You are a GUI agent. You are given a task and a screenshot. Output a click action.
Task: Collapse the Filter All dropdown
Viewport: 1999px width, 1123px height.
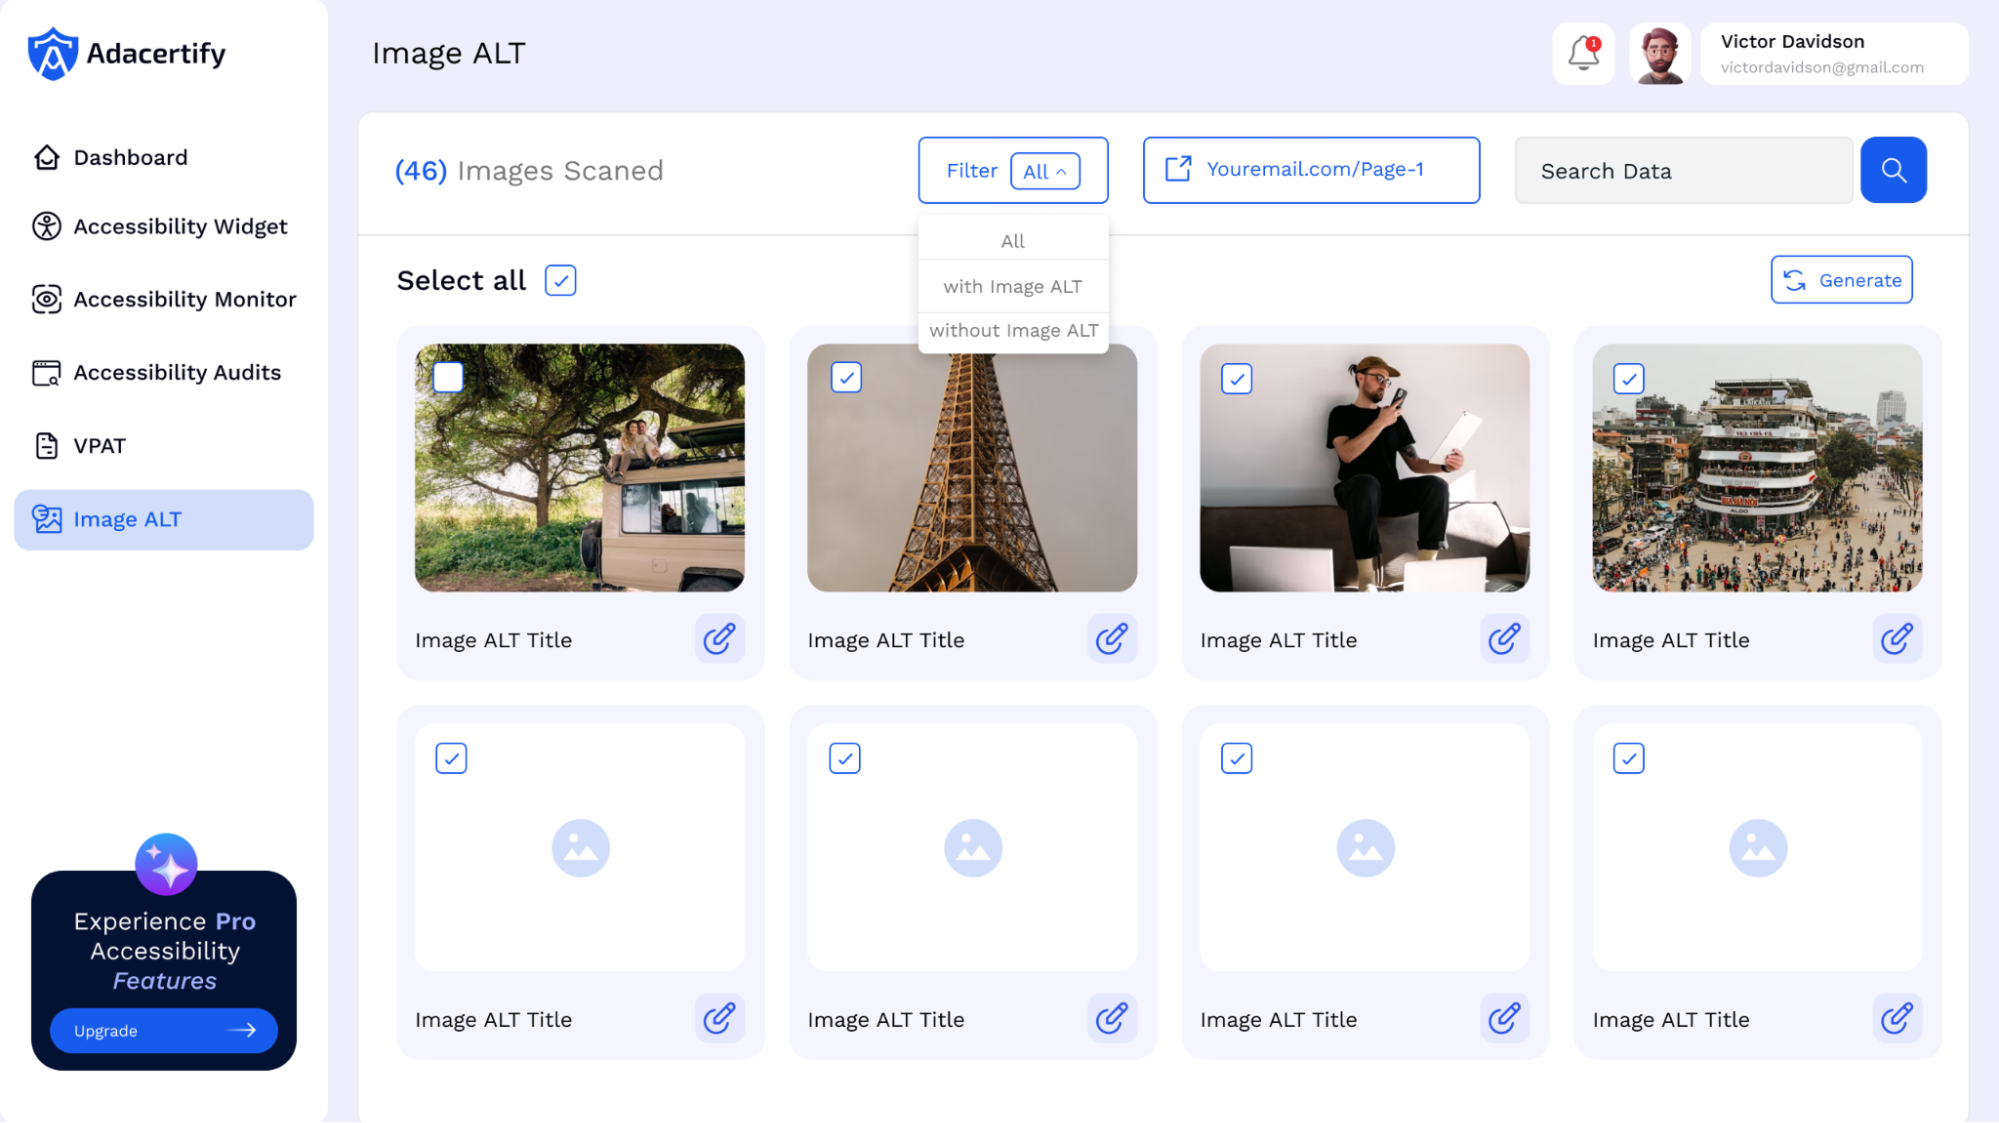1045,171
